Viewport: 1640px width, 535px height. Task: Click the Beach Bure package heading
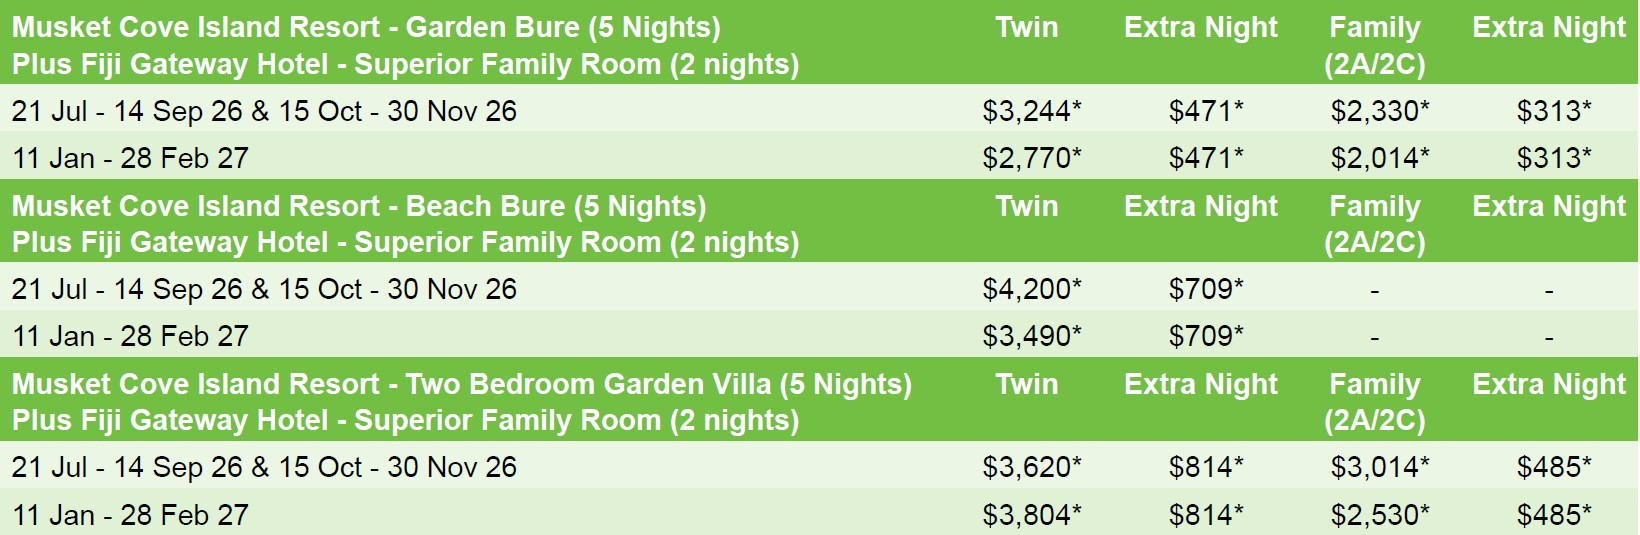click(359, 206)
